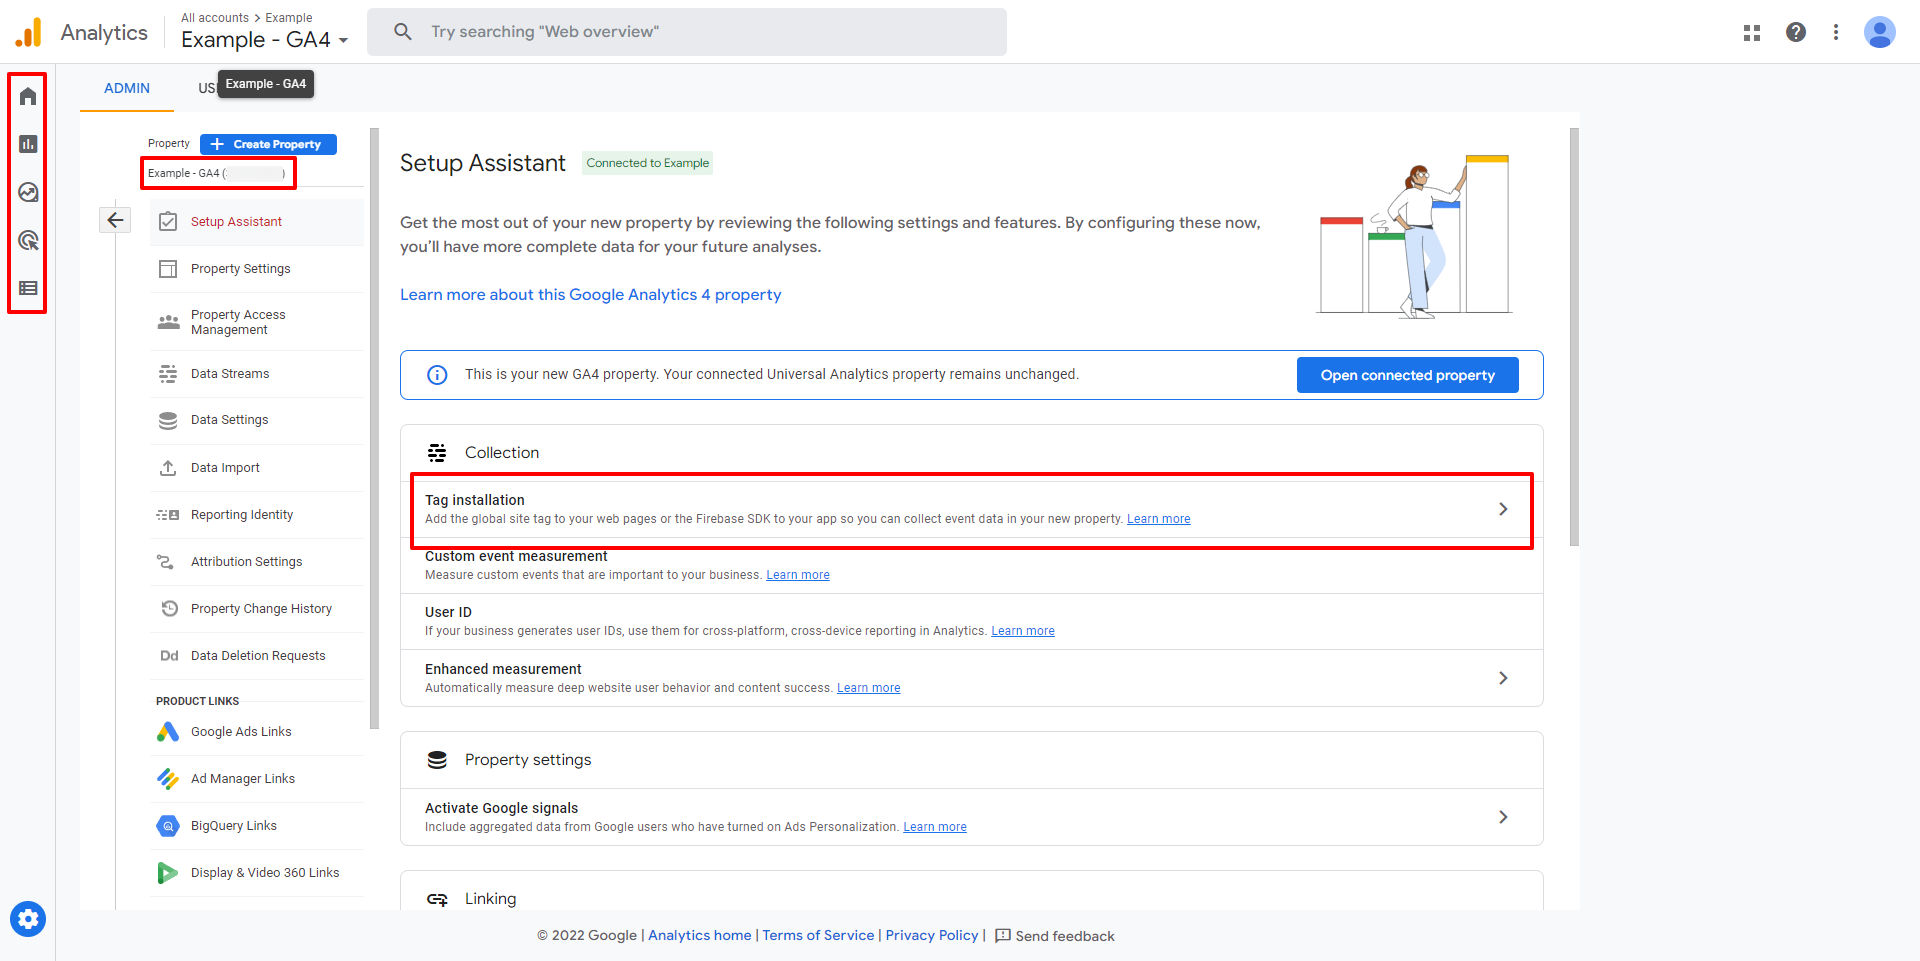Expand the Tag installation row chevron
This screenshot has height=961, width=1920.
1503,509
